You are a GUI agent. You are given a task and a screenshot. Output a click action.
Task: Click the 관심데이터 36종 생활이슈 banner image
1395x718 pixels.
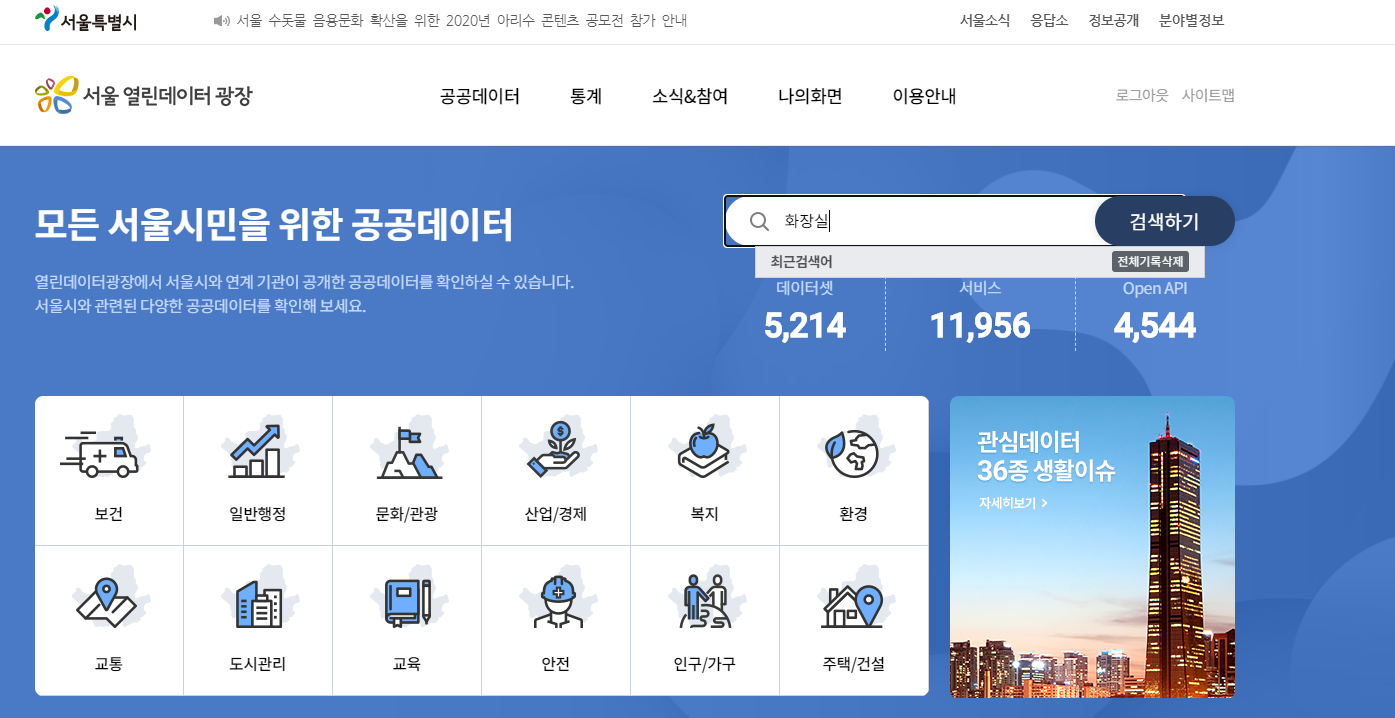tap(1092, 546)
